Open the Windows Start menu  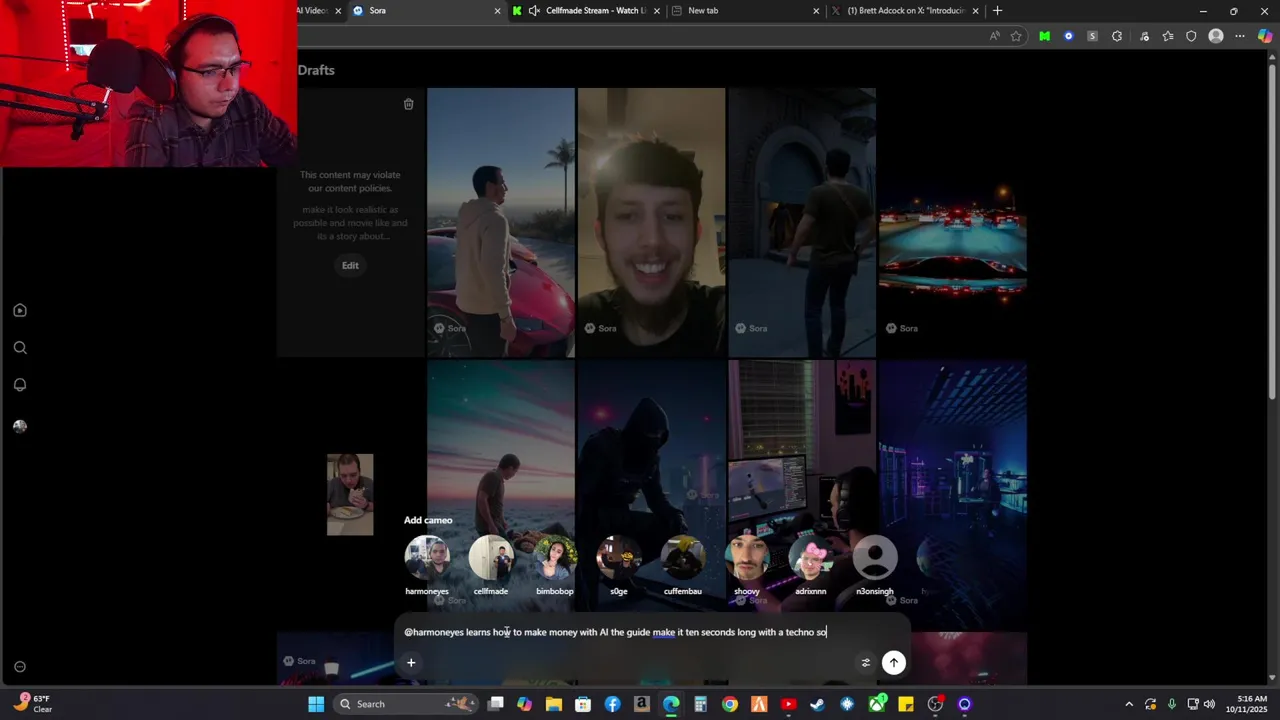click(316, 704)
